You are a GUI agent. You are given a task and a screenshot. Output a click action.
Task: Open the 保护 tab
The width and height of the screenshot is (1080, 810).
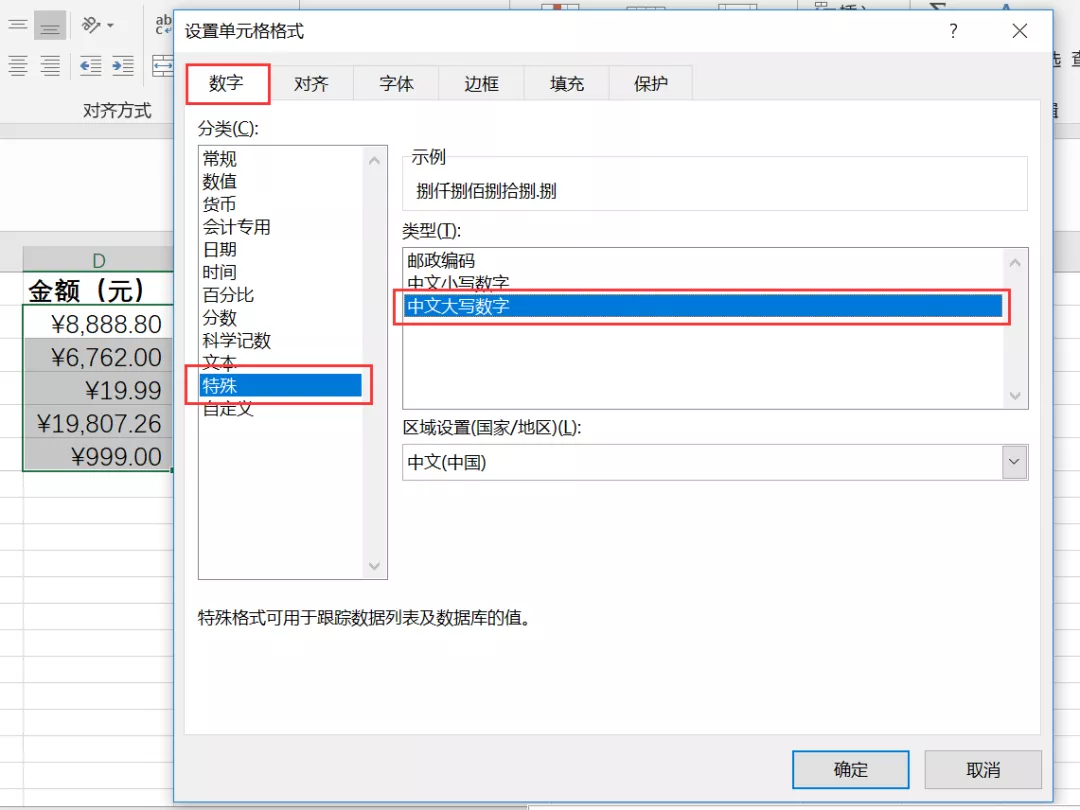click(650, 84)
